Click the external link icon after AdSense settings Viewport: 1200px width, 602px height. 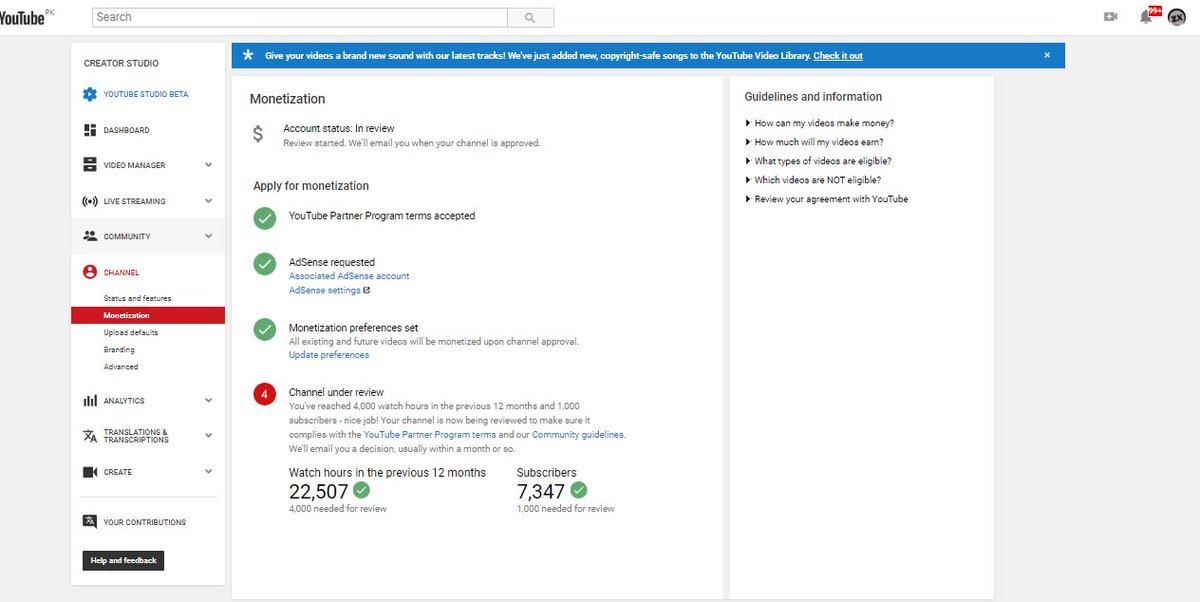[x=366, y=291]
